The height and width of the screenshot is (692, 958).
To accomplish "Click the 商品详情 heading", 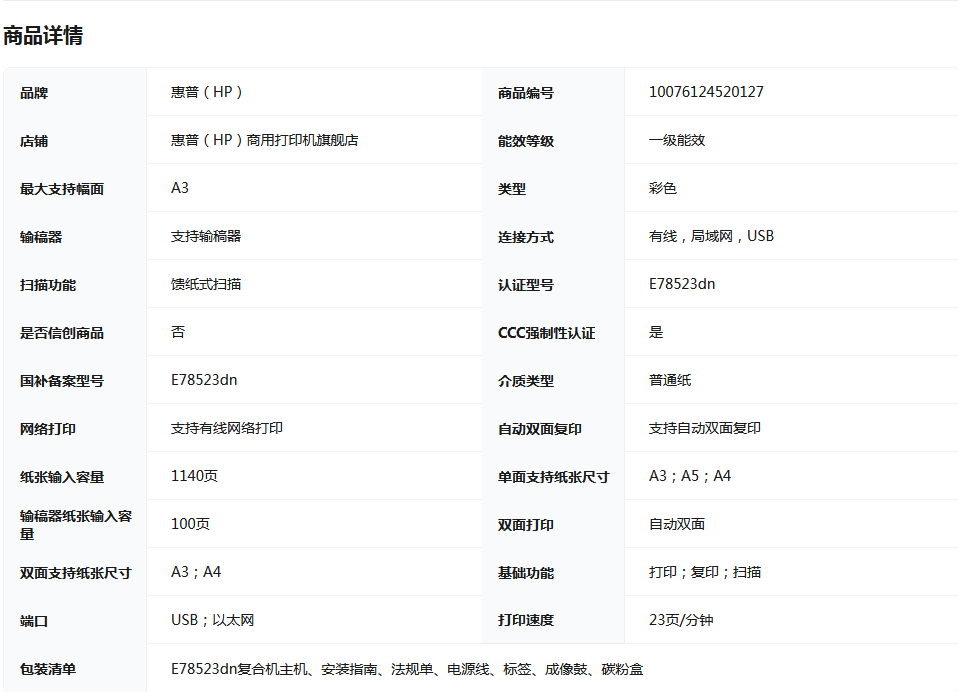I will [x=43, y=35].
